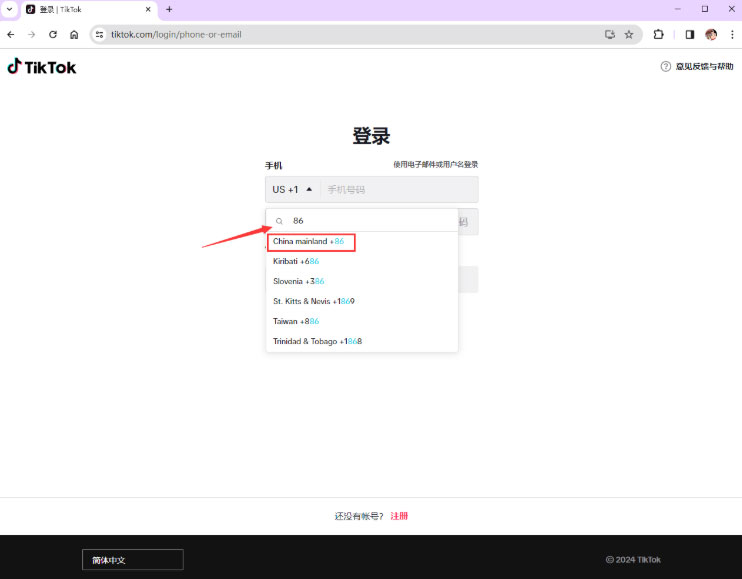
Task: Click the TikTok logo
Action: 42,67
